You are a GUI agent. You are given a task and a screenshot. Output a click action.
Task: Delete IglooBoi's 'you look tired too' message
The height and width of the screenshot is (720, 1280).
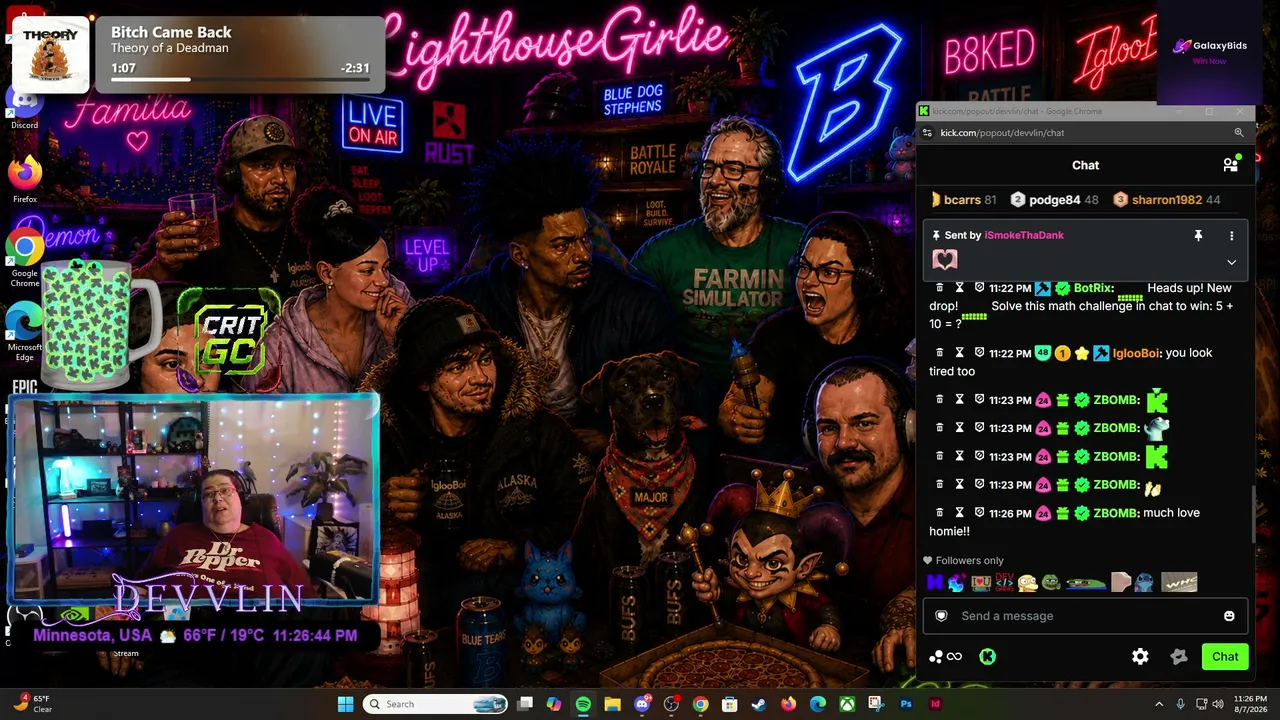tap(939, 353)
